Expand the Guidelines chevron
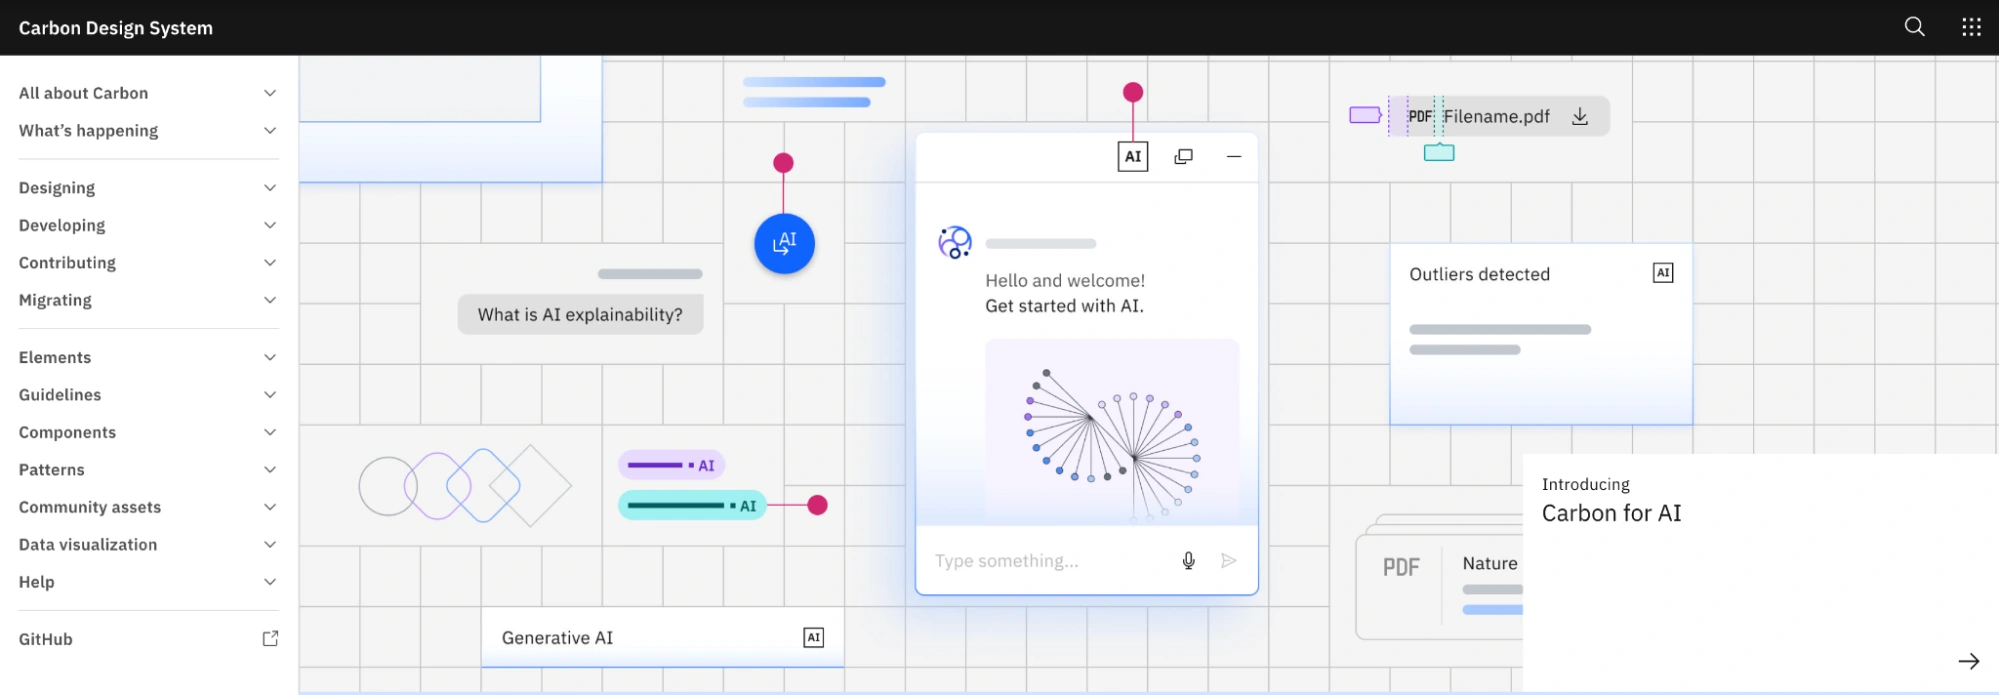Viewport: 1999px width, 695px height. click(270, 395)
